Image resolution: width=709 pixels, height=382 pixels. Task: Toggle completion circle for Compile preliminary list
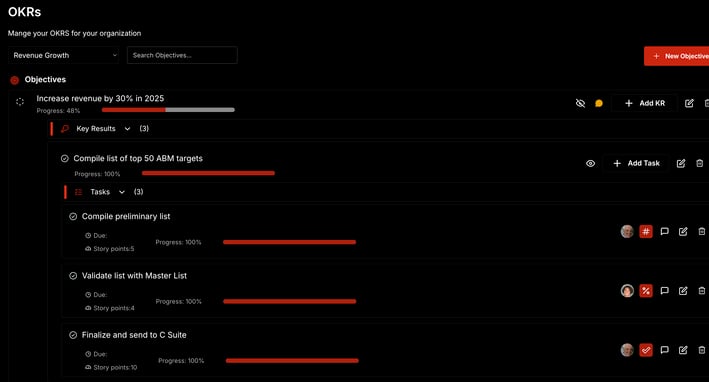coord(73,217)
